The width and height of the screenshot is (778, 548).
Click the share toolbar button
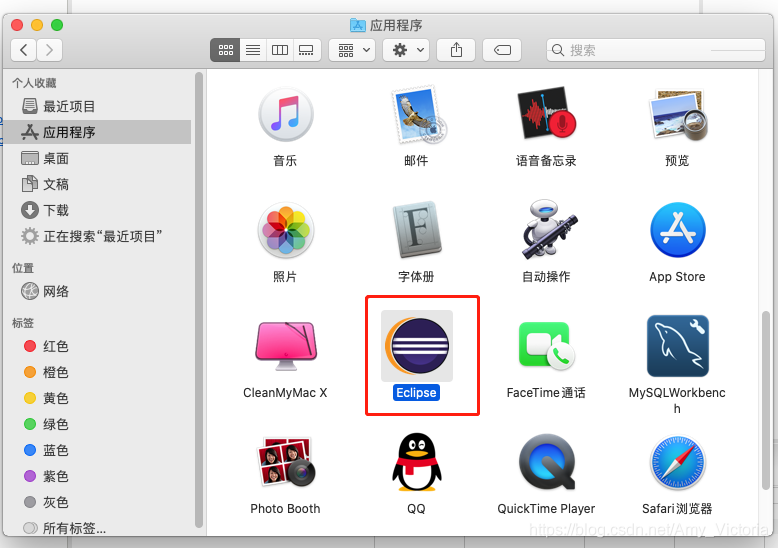456,50
